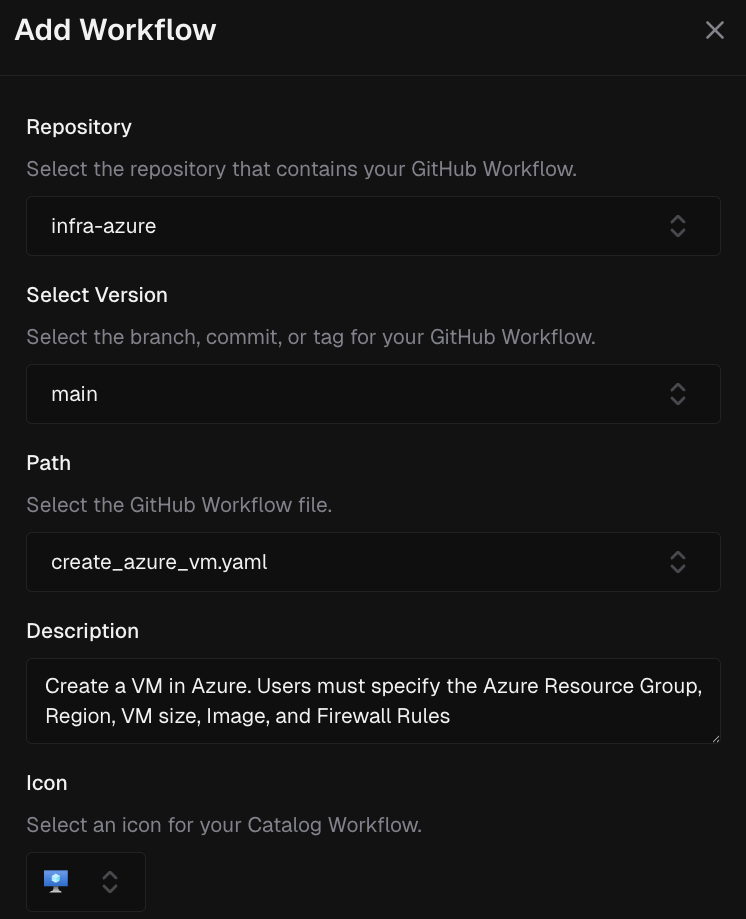The height and width of the screenshot is (919, 746).
Task: Click the Catalog Workflow icon helper text
Action: click(224, 825)
